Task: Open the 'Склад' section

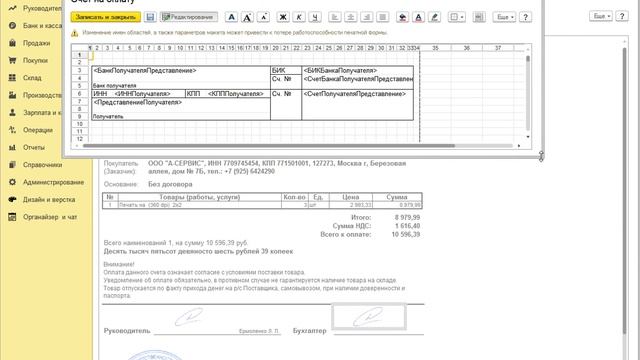Action: coord(25,78)
